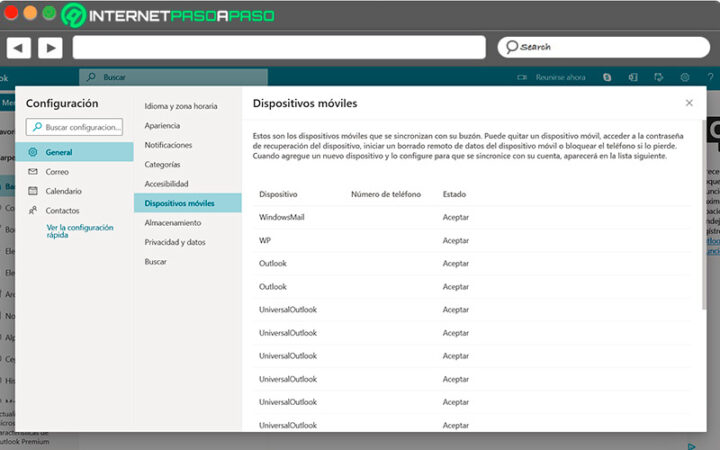The image size is (720, 450).
Task: Open the settings gear icon in header
Action: [685, 77]
